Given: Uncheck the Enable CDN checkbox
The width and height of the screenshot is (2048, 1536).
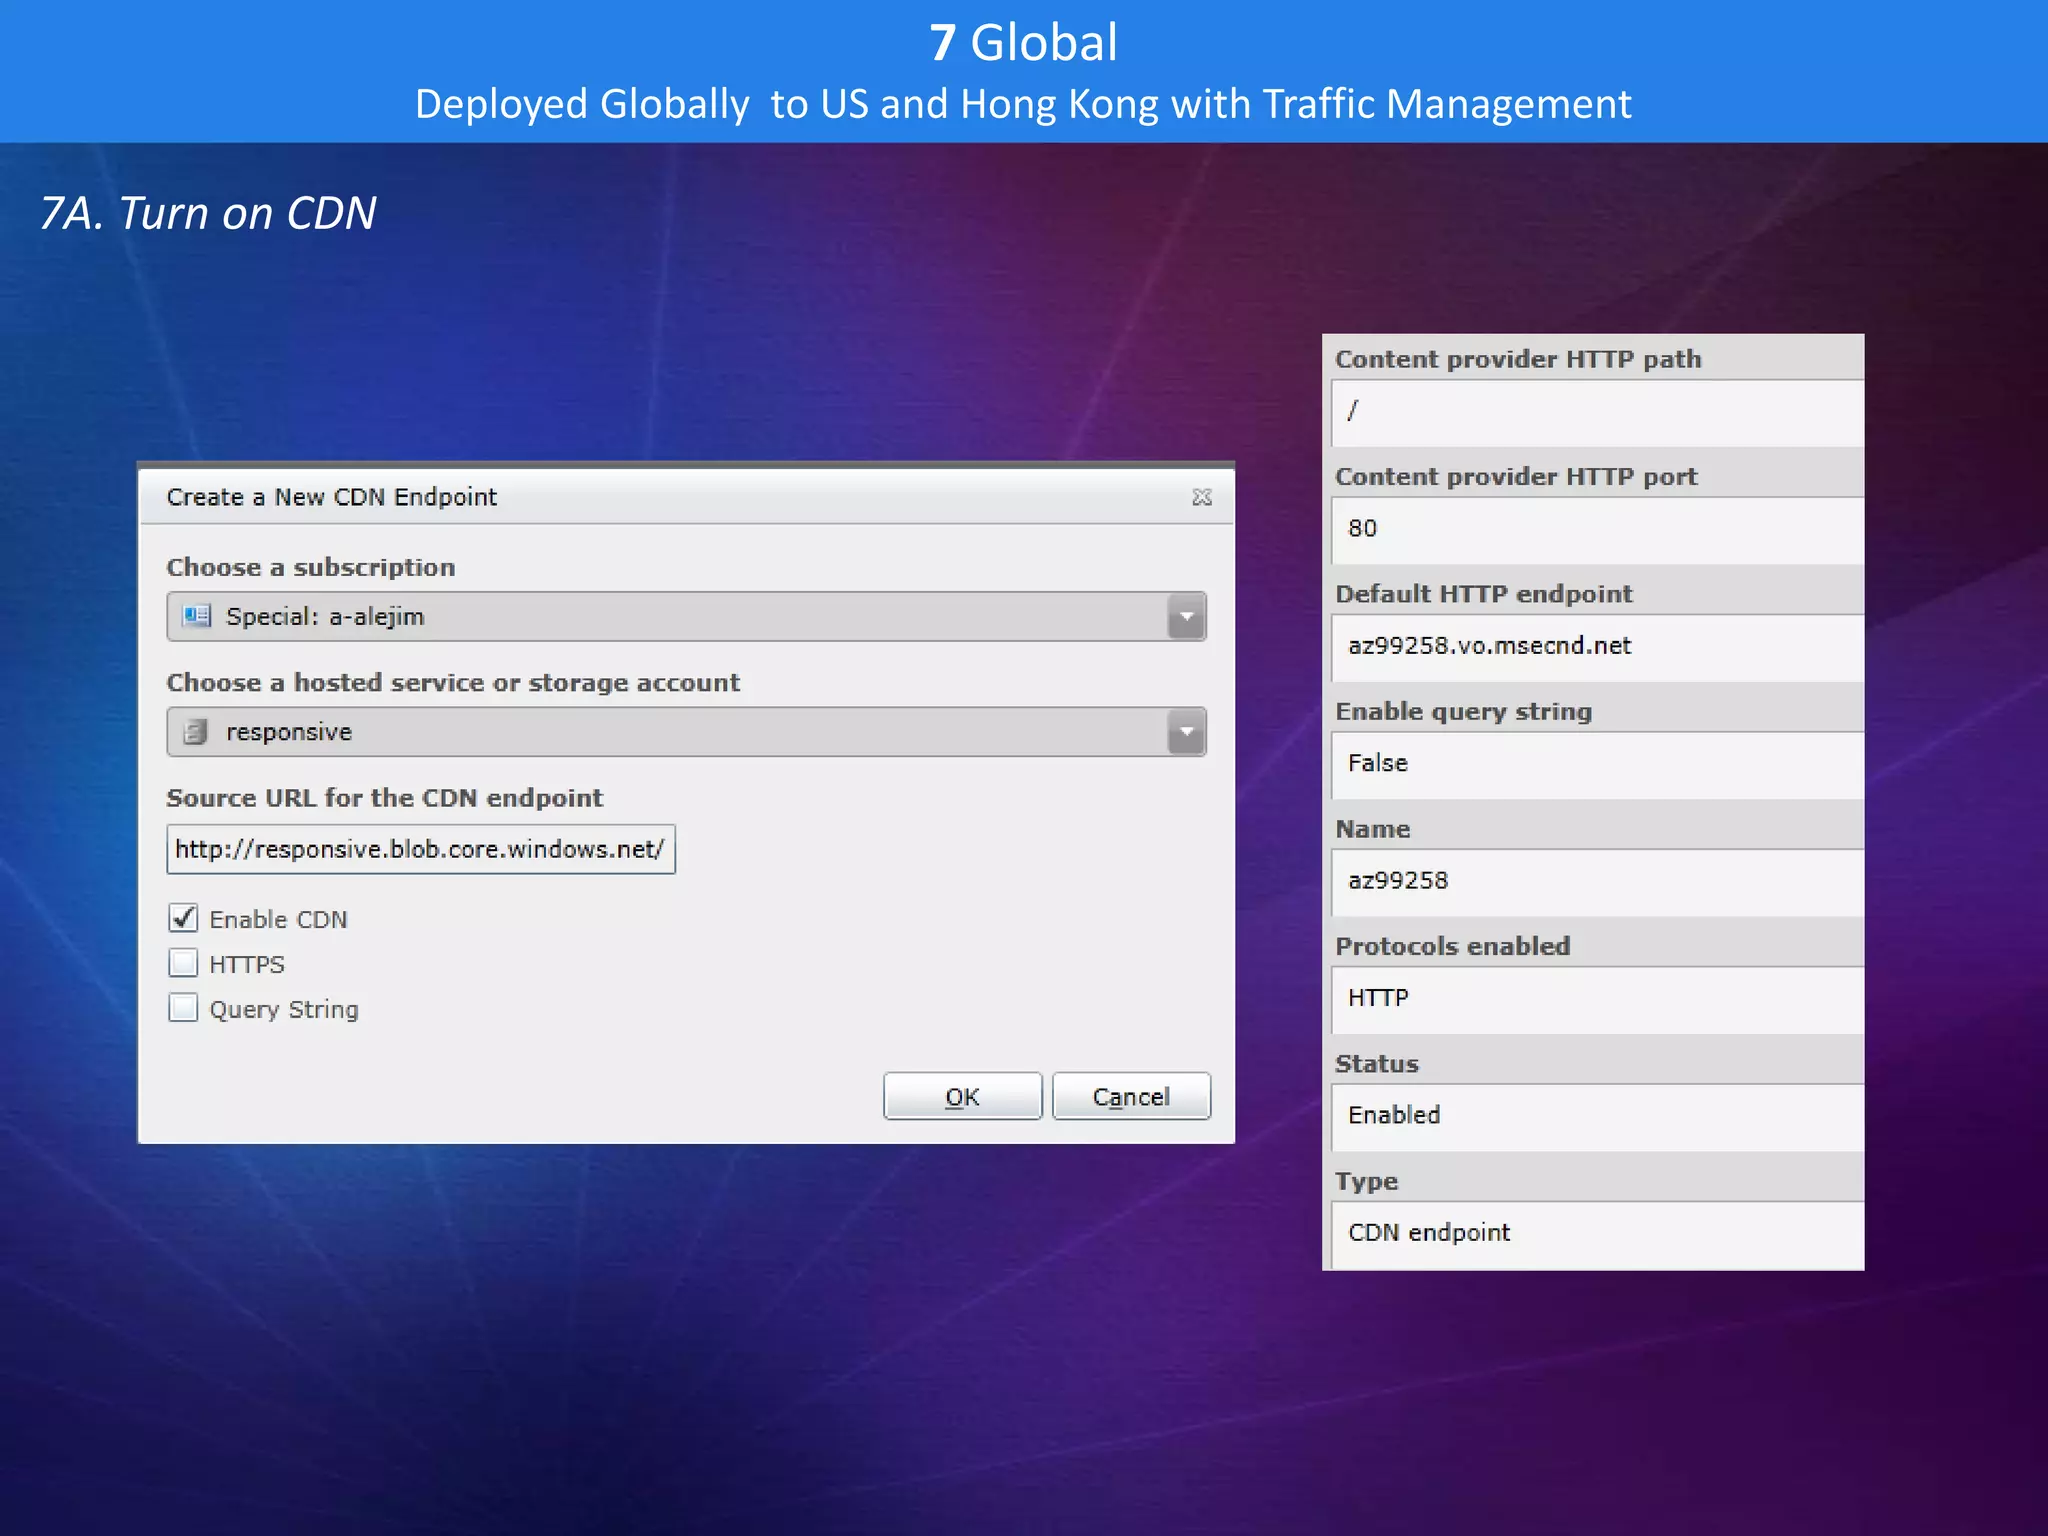Looking at the screenshot, I should pyautogui.click(x=184, y=918).
